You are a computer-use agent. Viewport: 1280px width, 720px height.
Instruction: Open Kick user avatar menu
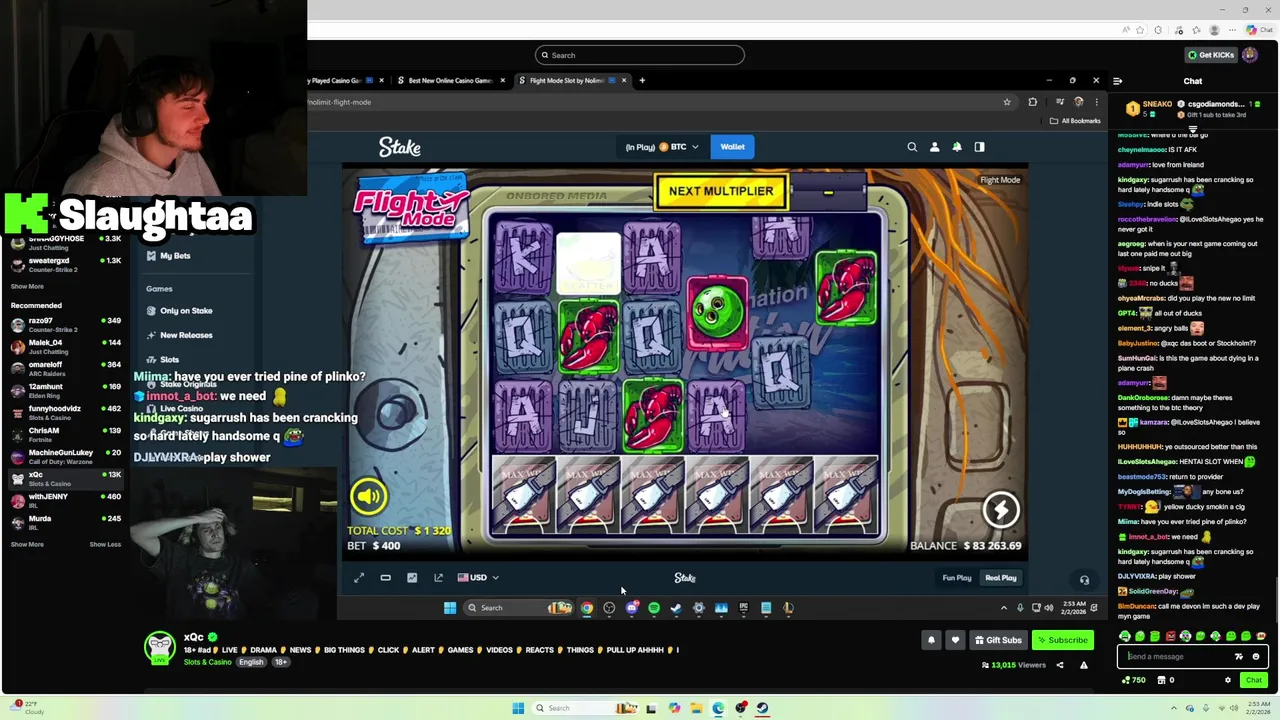[x=1250, y=55]
